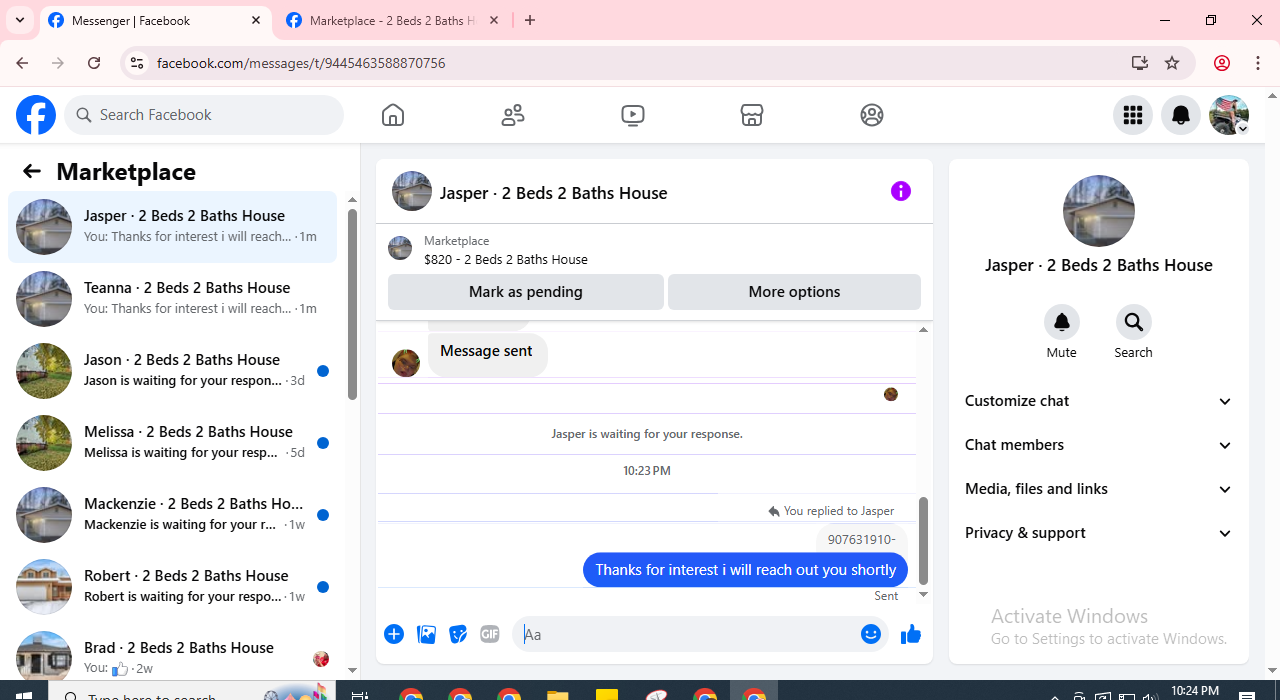Open more actions plus icon in composer
The height and width of the screenshot is (700, 1280).
394,634
